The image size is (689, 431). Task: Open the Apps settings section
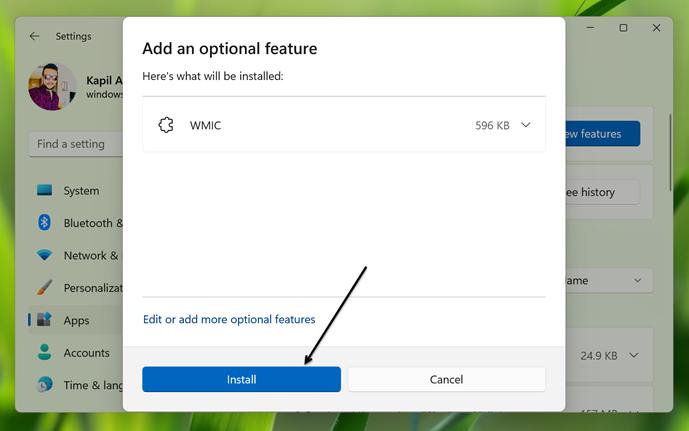tap(76, 321)
